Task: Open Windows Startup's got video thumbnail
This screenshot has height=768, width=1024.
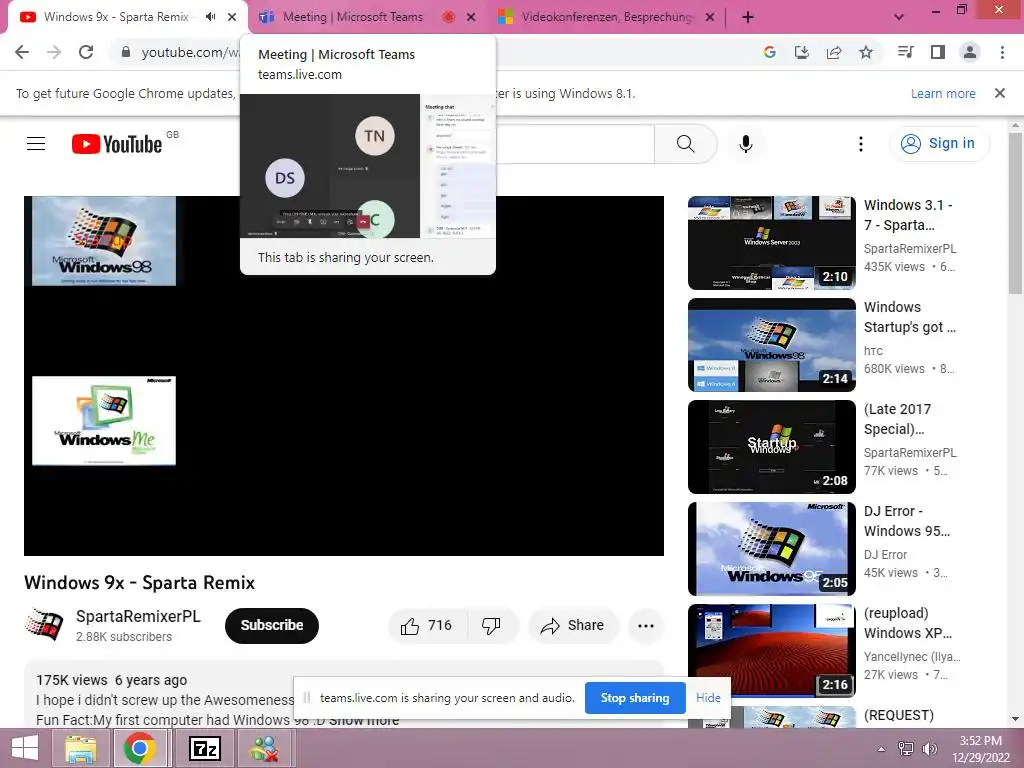Action: coord(771,345)
